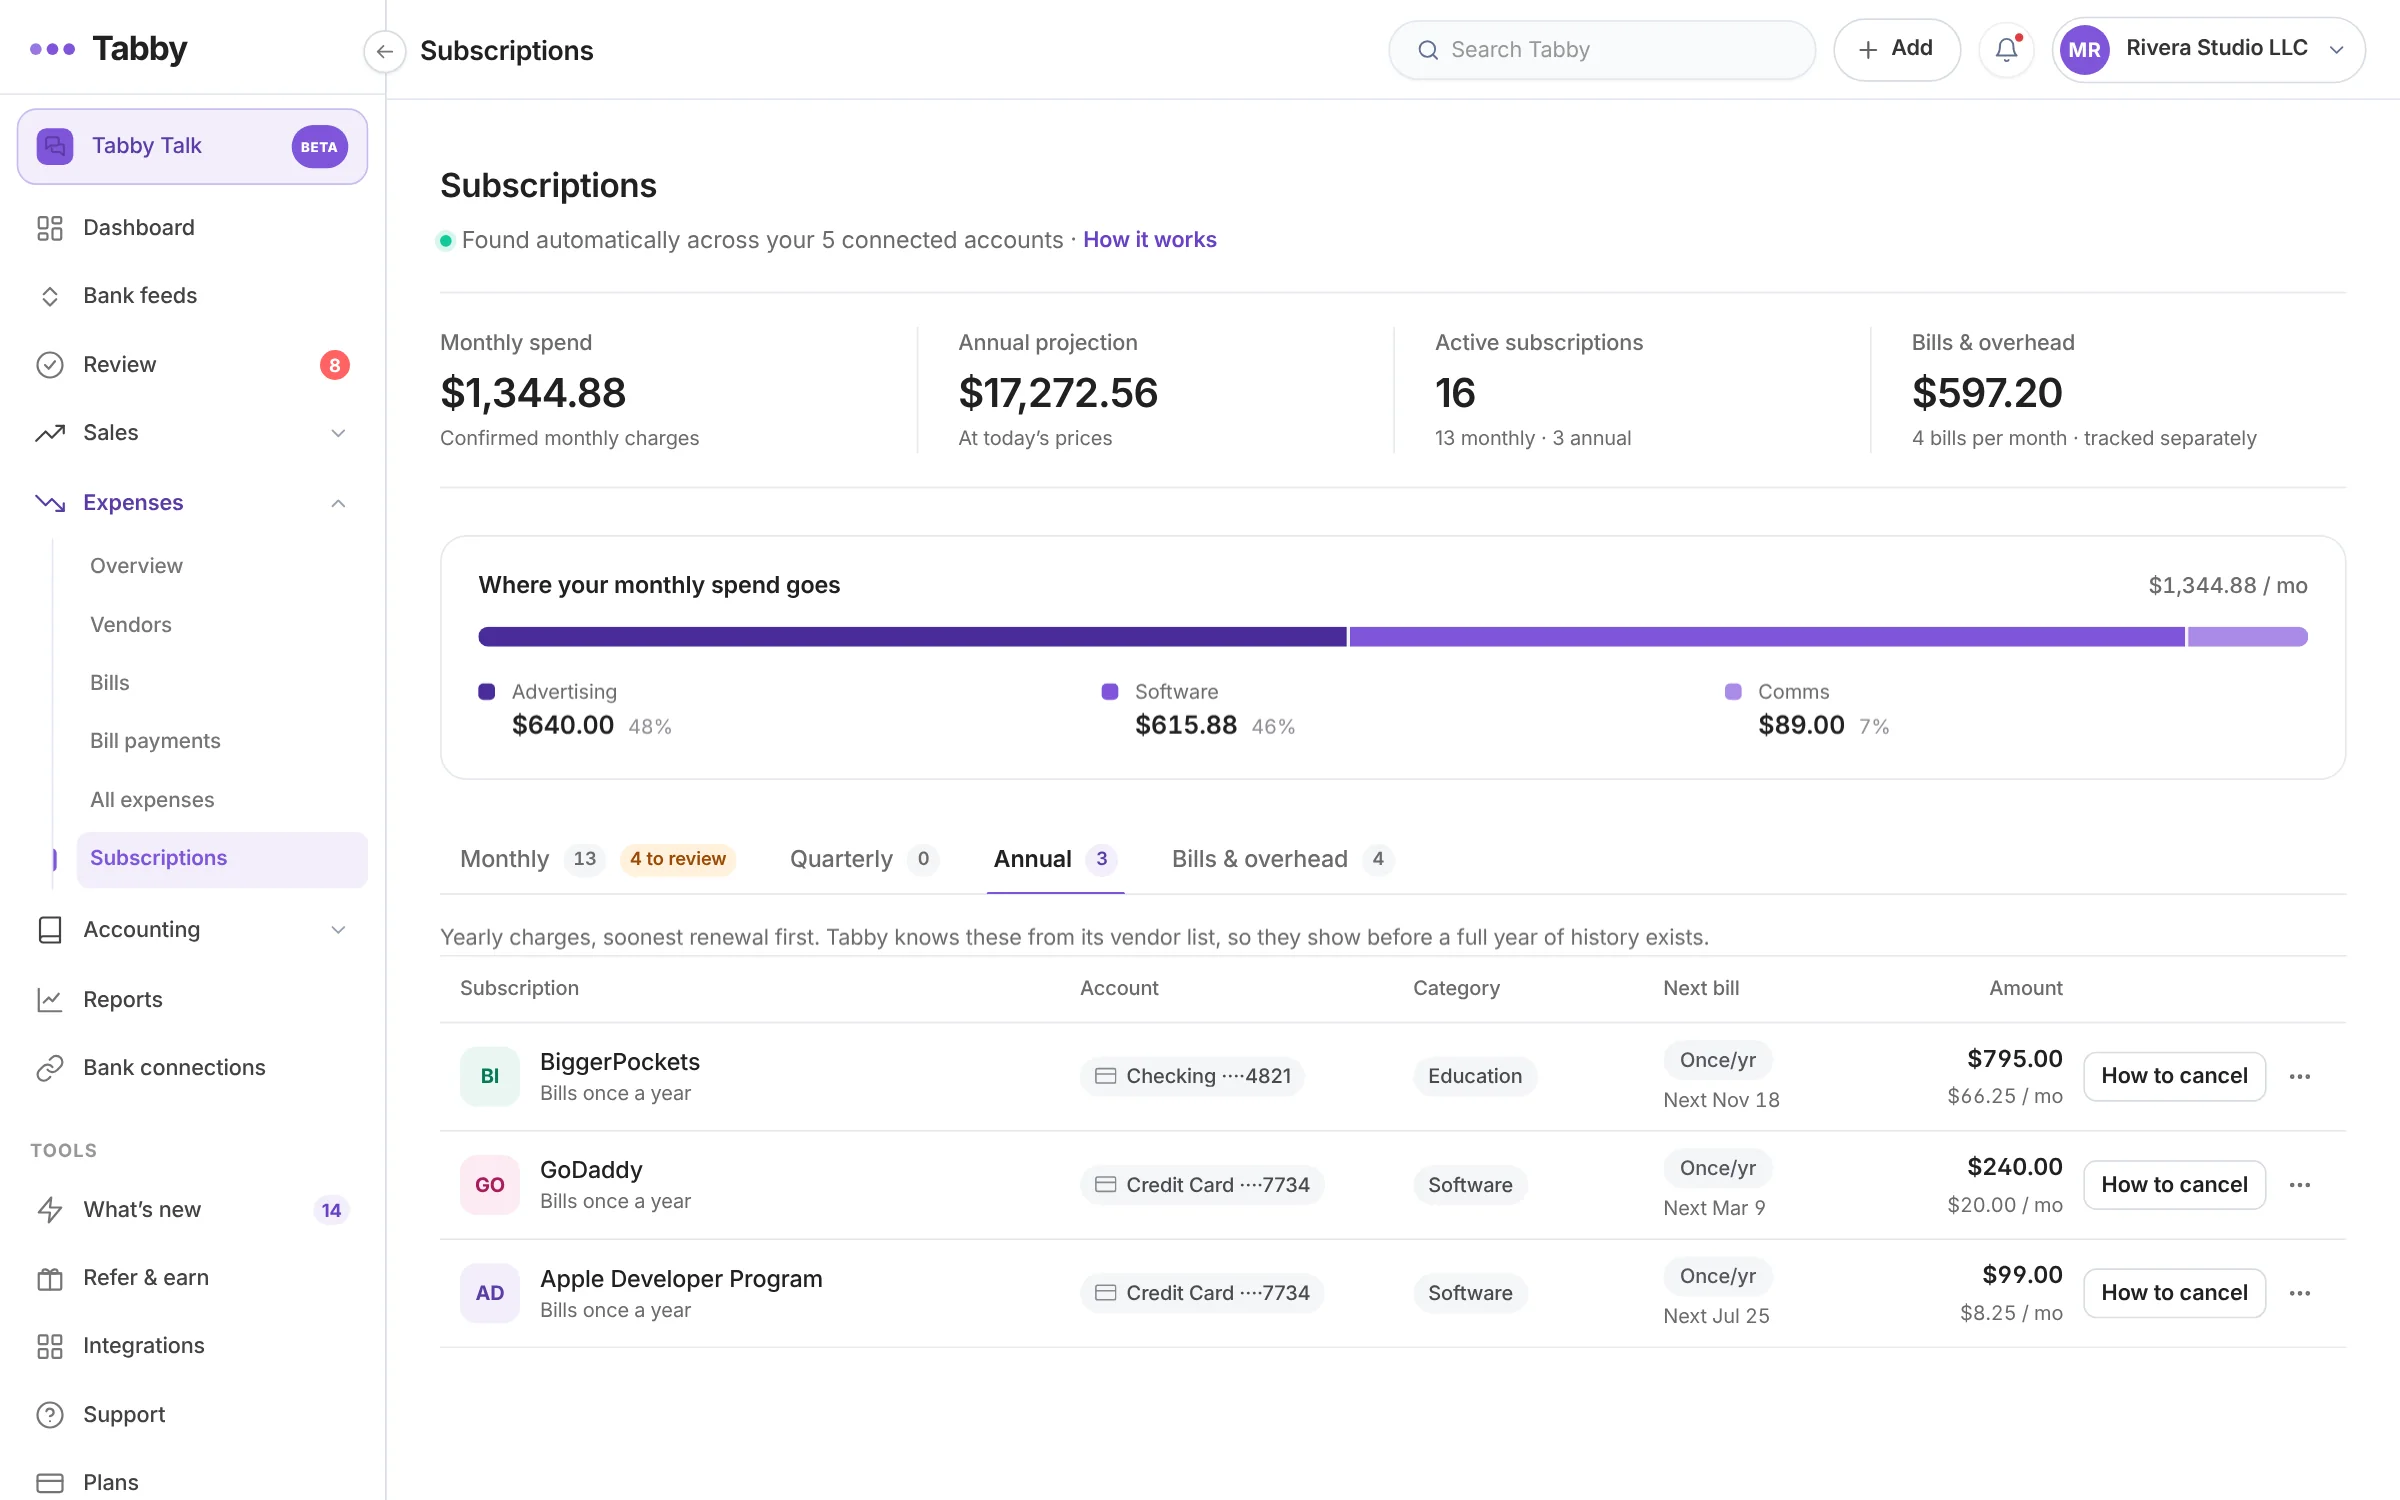Image resolution: width=2400 pixels, height=1500 pixels.
Task: Click the Checking ····4821 account chip
Action: [x=1192, y=1076]
